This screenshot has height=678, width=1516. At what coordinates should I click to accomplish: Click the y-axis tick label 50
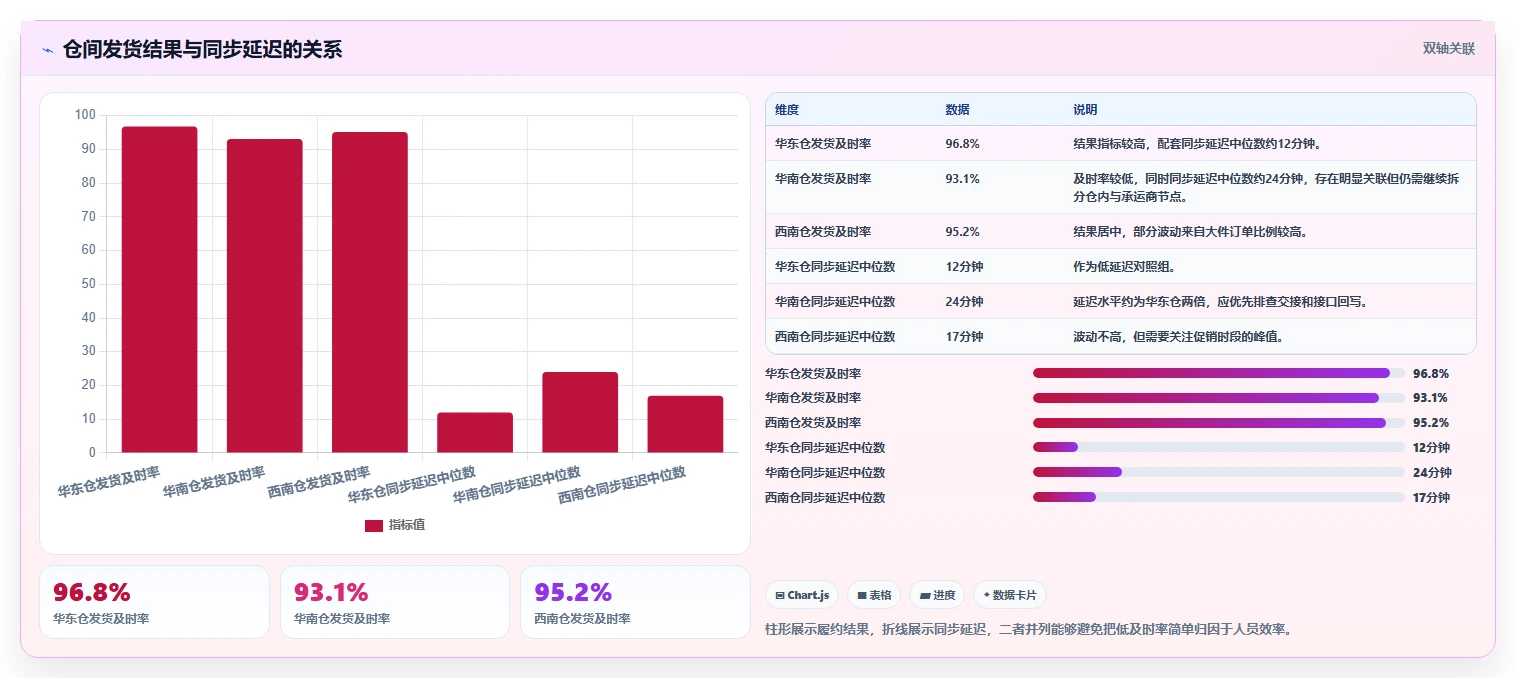pos(89,284)
